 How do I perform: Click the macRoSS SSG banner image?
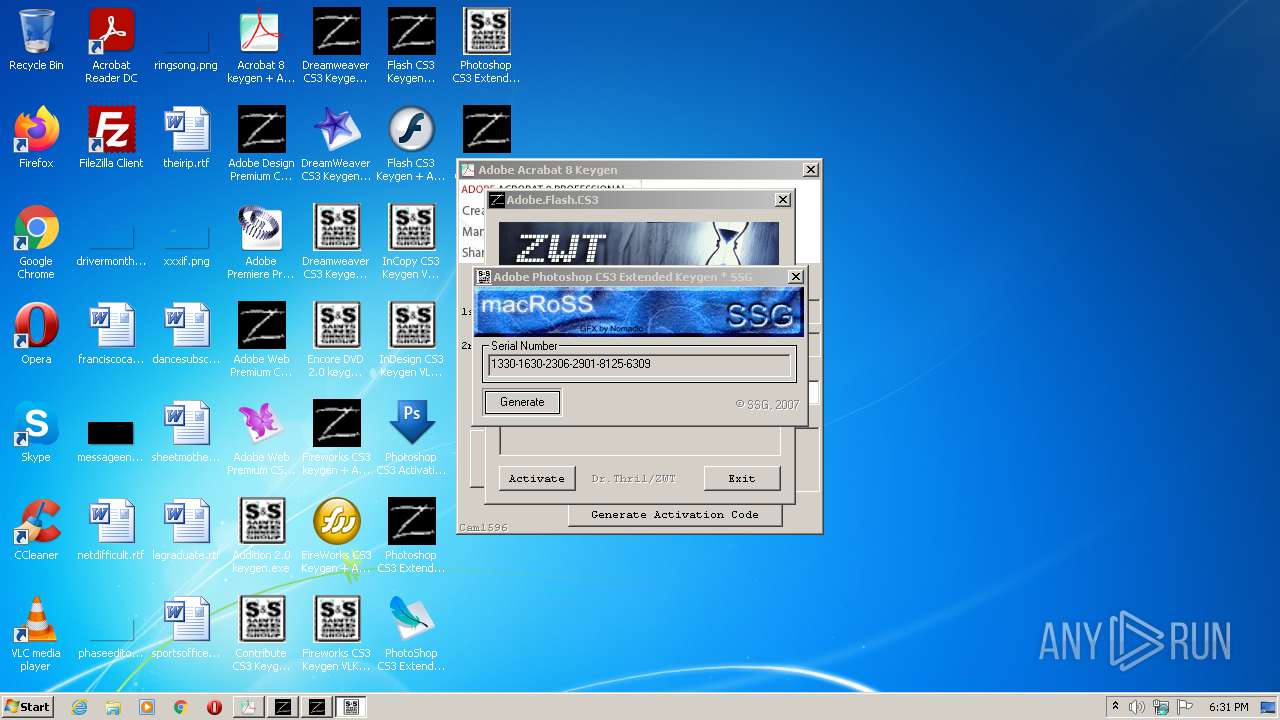pyautogui.click(x=638, y=311)
